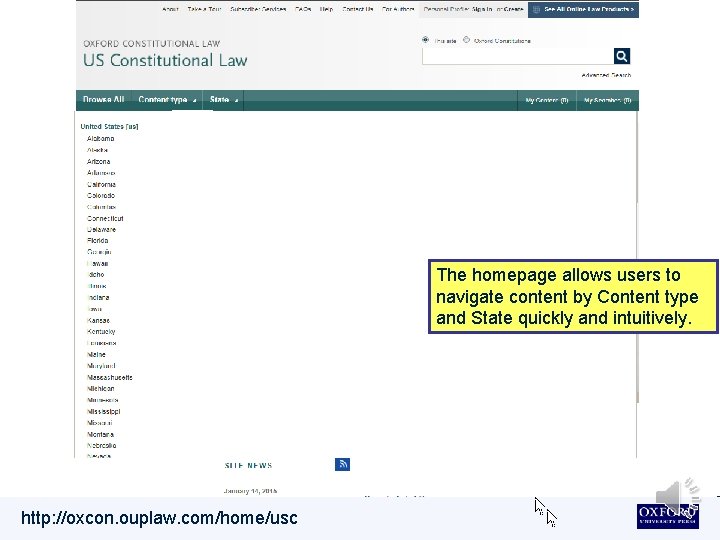Select Illinois from the state list

96,286
